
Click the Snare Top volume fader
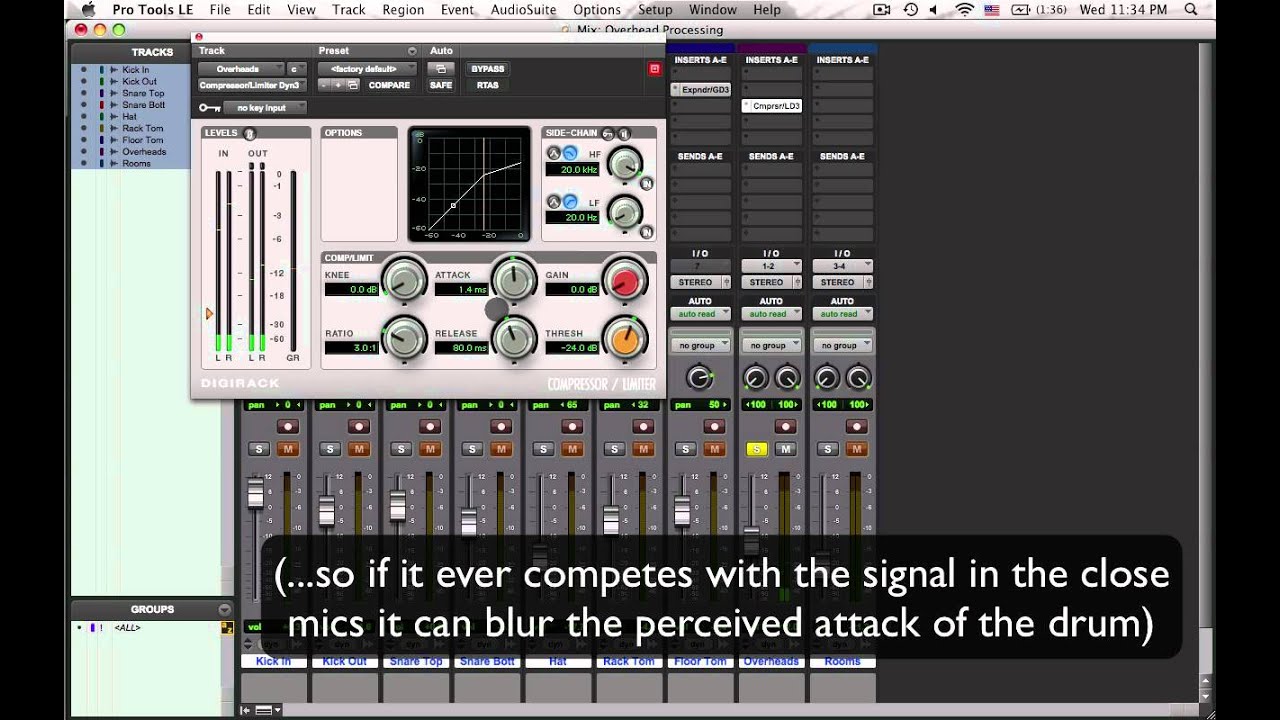tap(398, 505)
